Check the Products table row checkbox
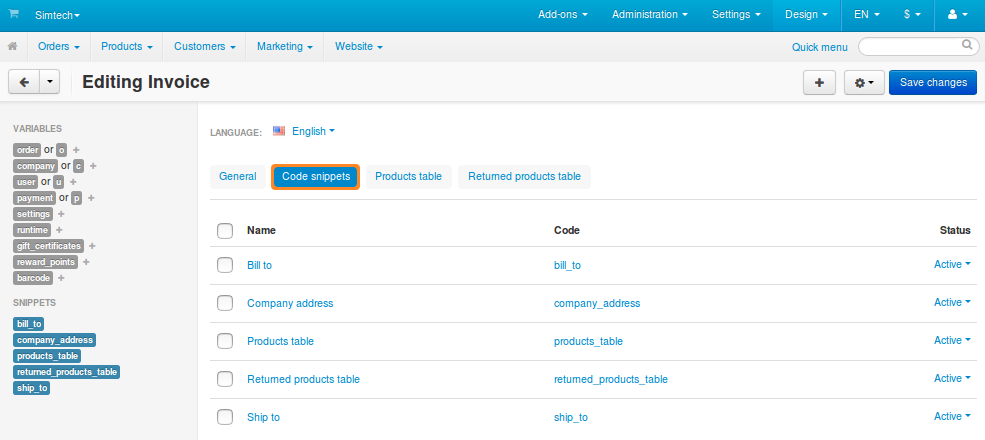 225,341
